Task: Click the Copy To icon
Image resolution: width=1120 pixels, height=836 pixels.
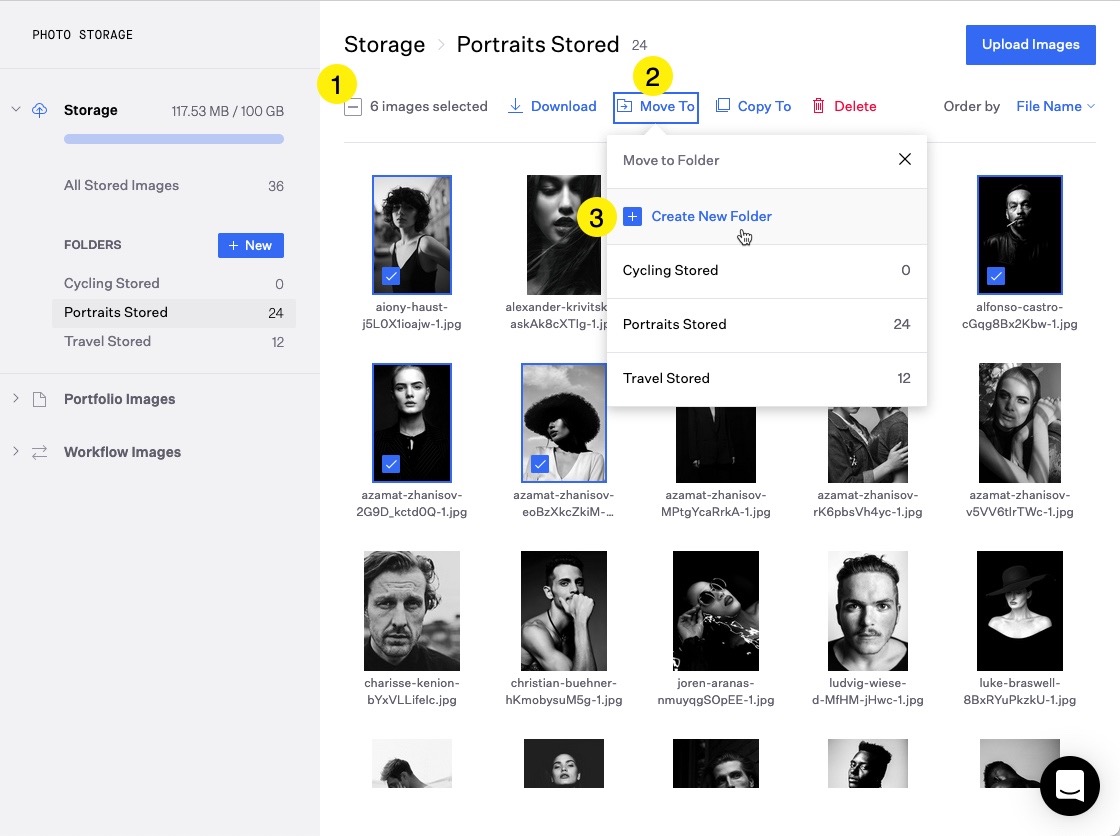Action: pyautogui.click(x=723, y=106)
